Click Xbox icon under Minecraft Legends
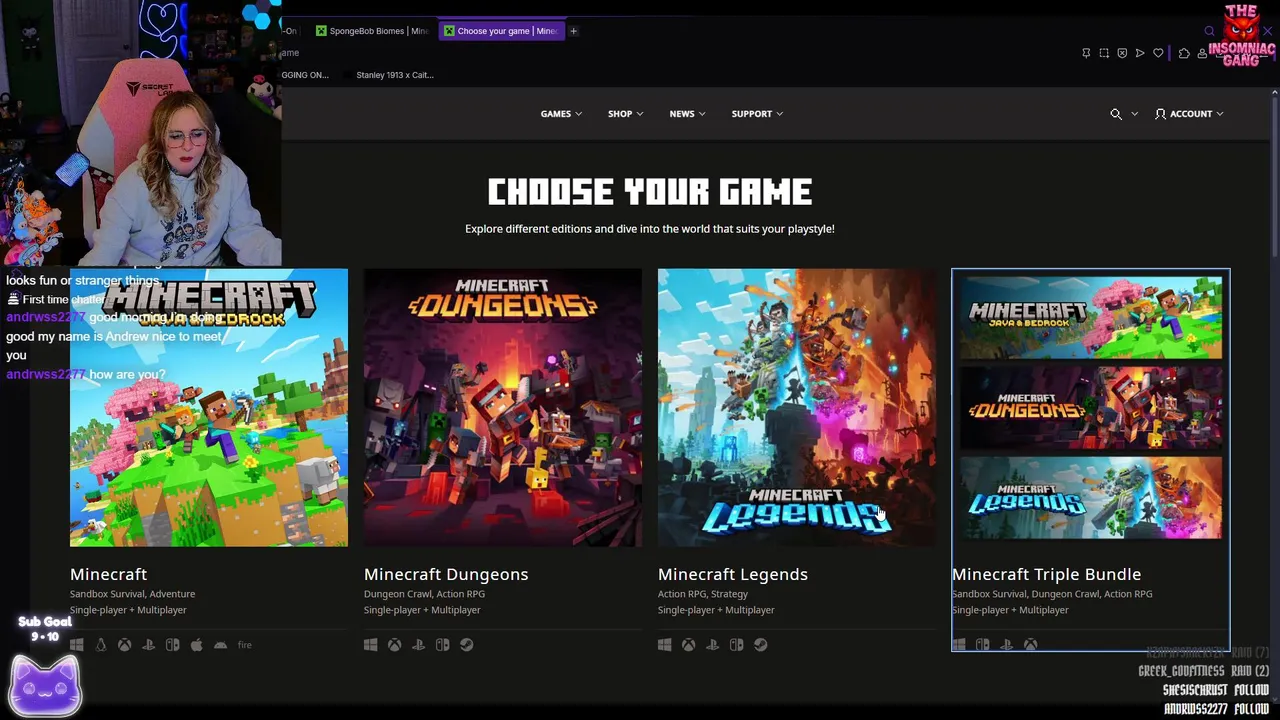 pyautogui.click(x=688, y=645)
